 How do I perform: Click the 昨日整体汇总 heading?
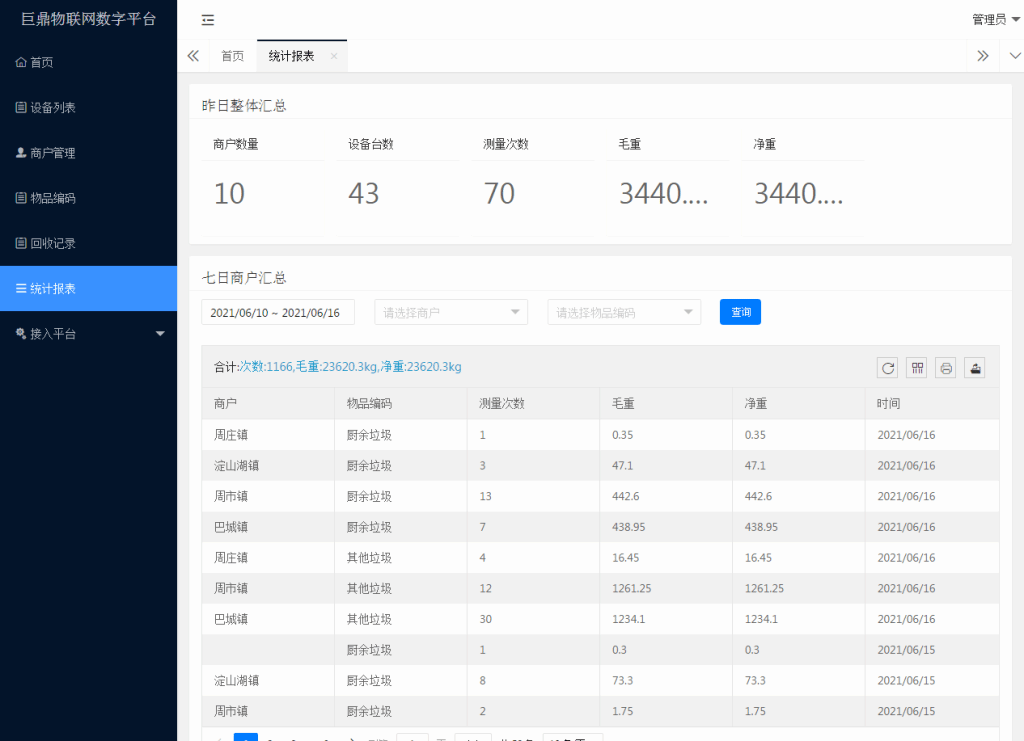pos(244,106)
